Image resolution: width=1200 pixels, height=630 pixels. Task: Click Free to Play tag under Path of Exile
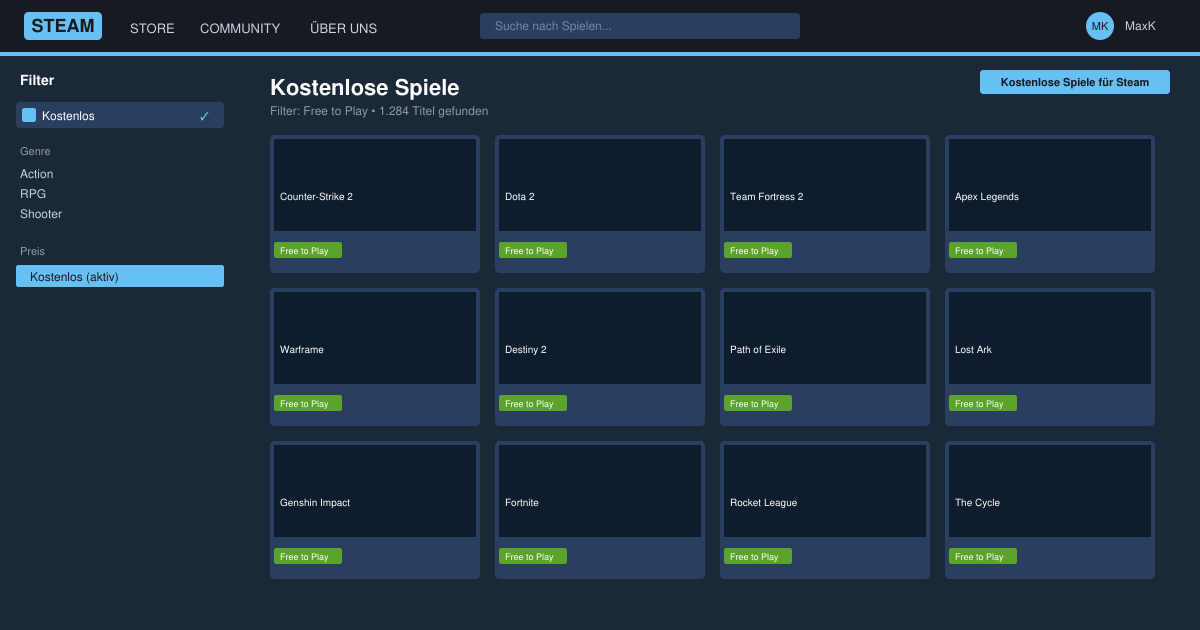pyautogui.click(x=758, y=403)
